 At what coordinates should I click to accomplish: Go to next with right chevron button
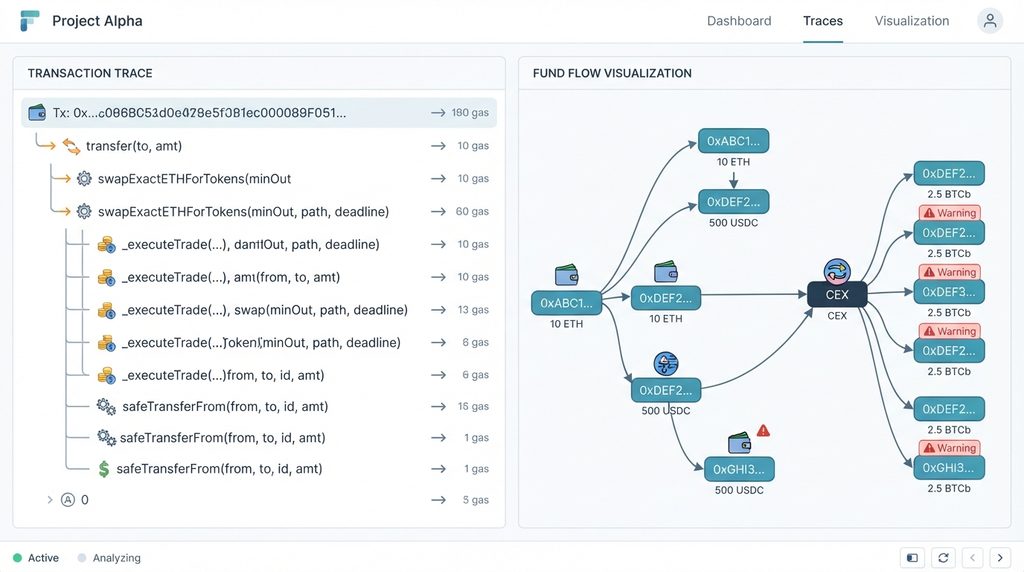click(1000, 558)
